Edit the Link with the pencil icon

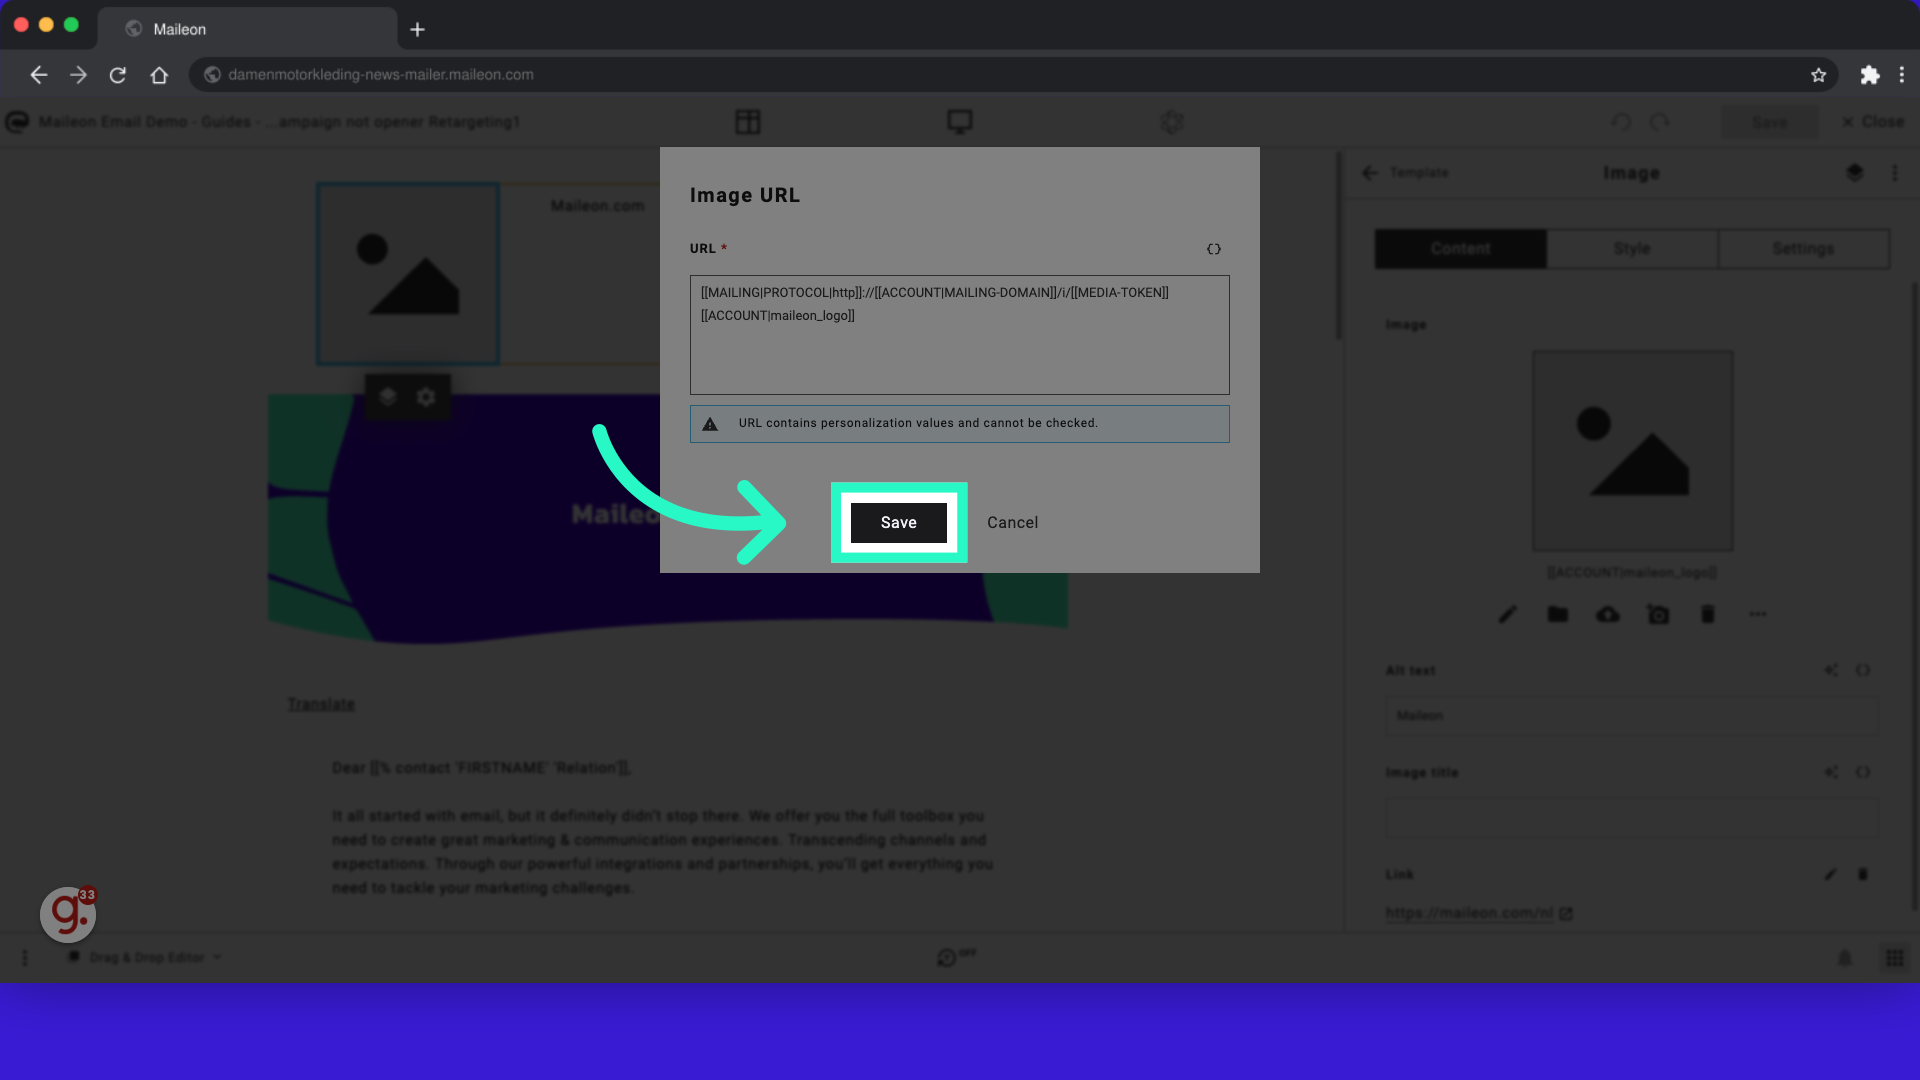[x=1831, y=874]
